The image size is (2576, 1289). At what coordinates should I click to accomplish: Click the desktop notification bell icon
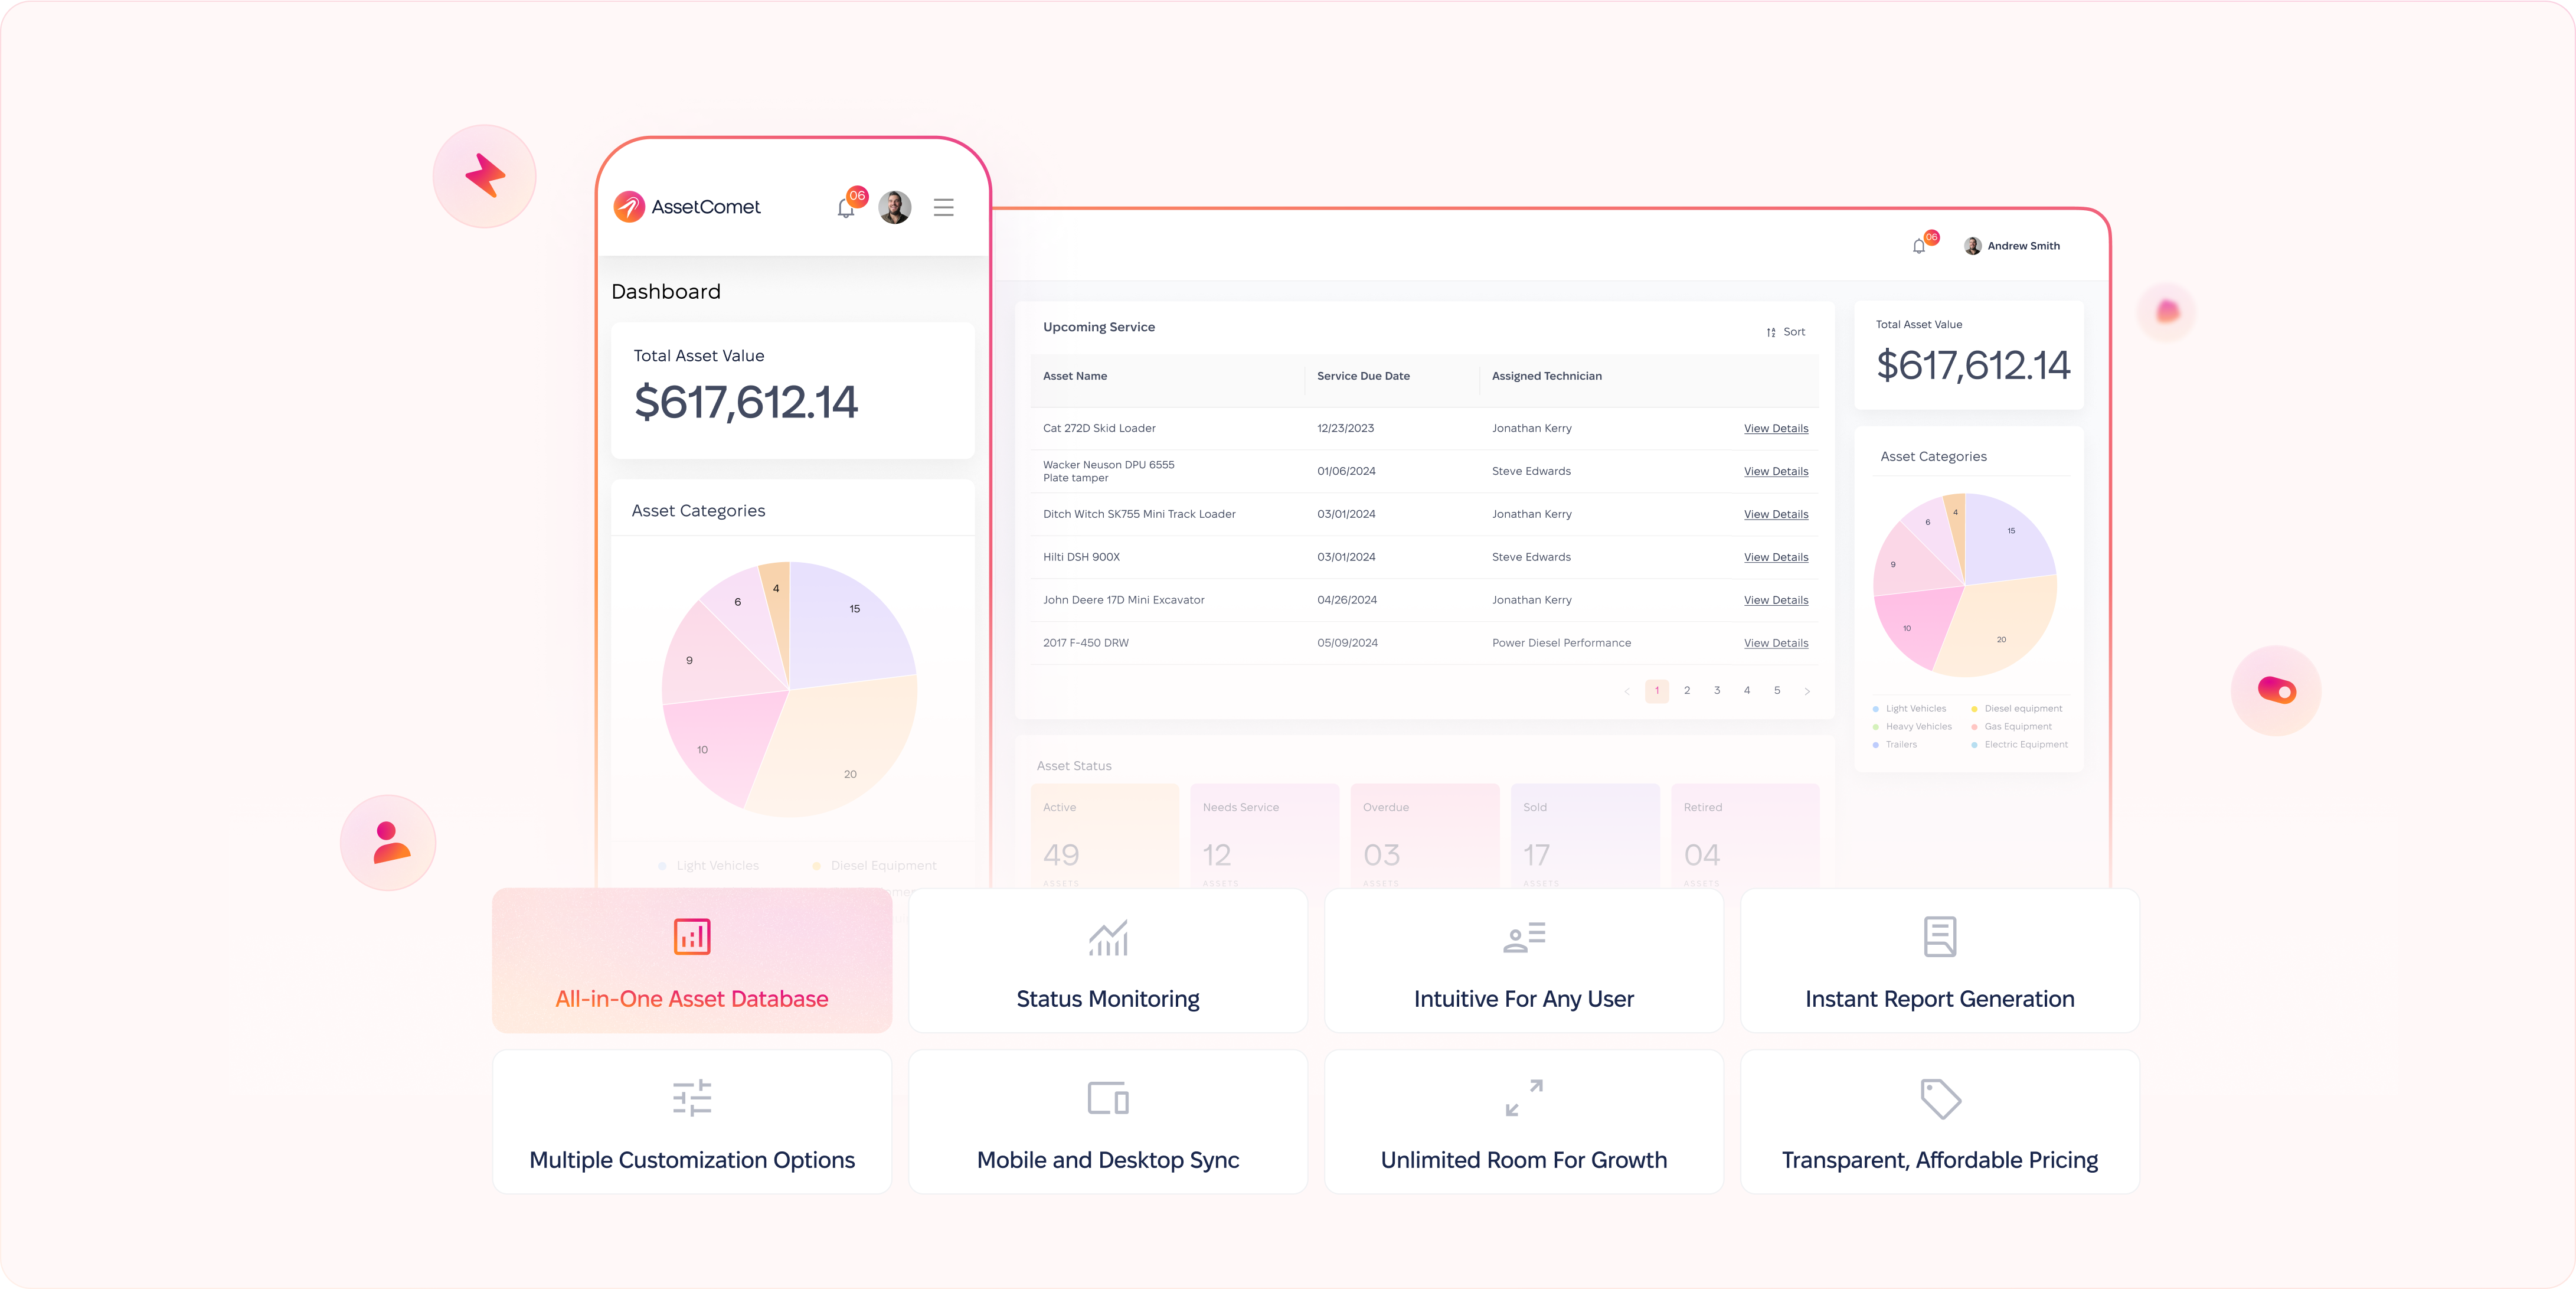click(x=1918, y=246)
